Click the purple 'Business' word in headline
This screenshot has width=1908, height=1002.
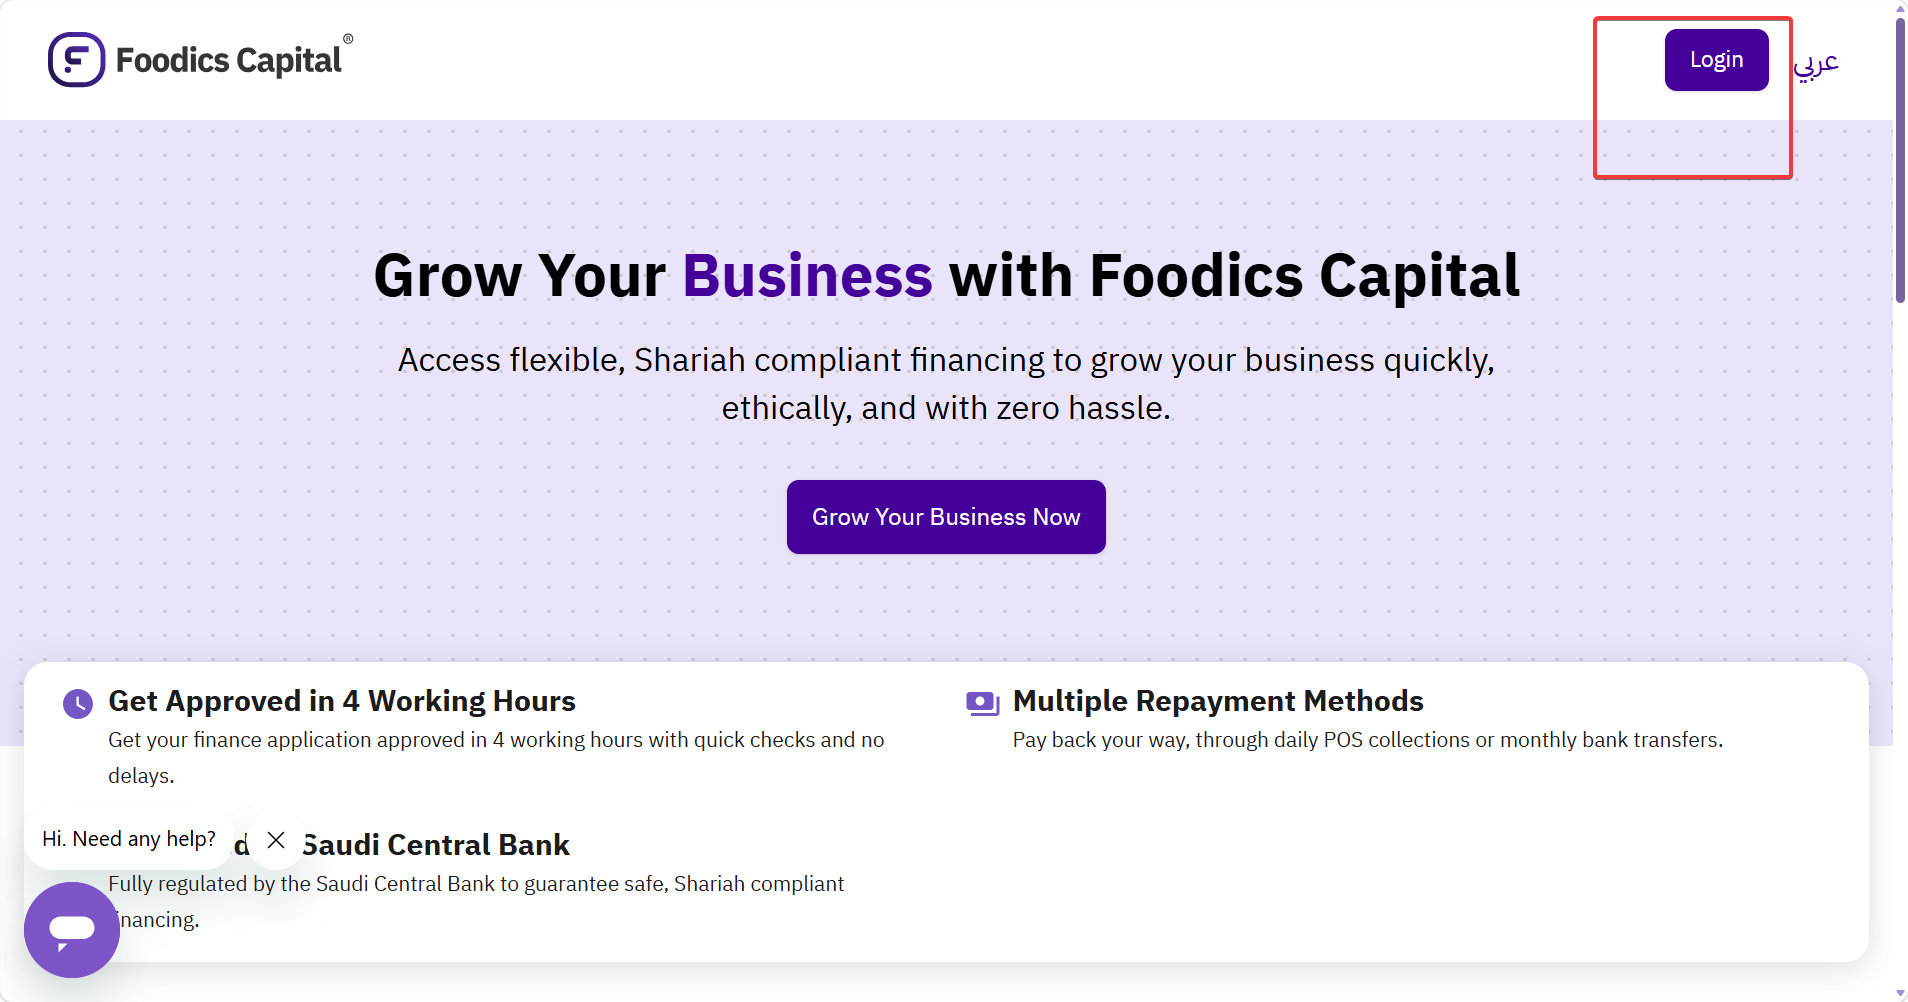pos(807,276)
